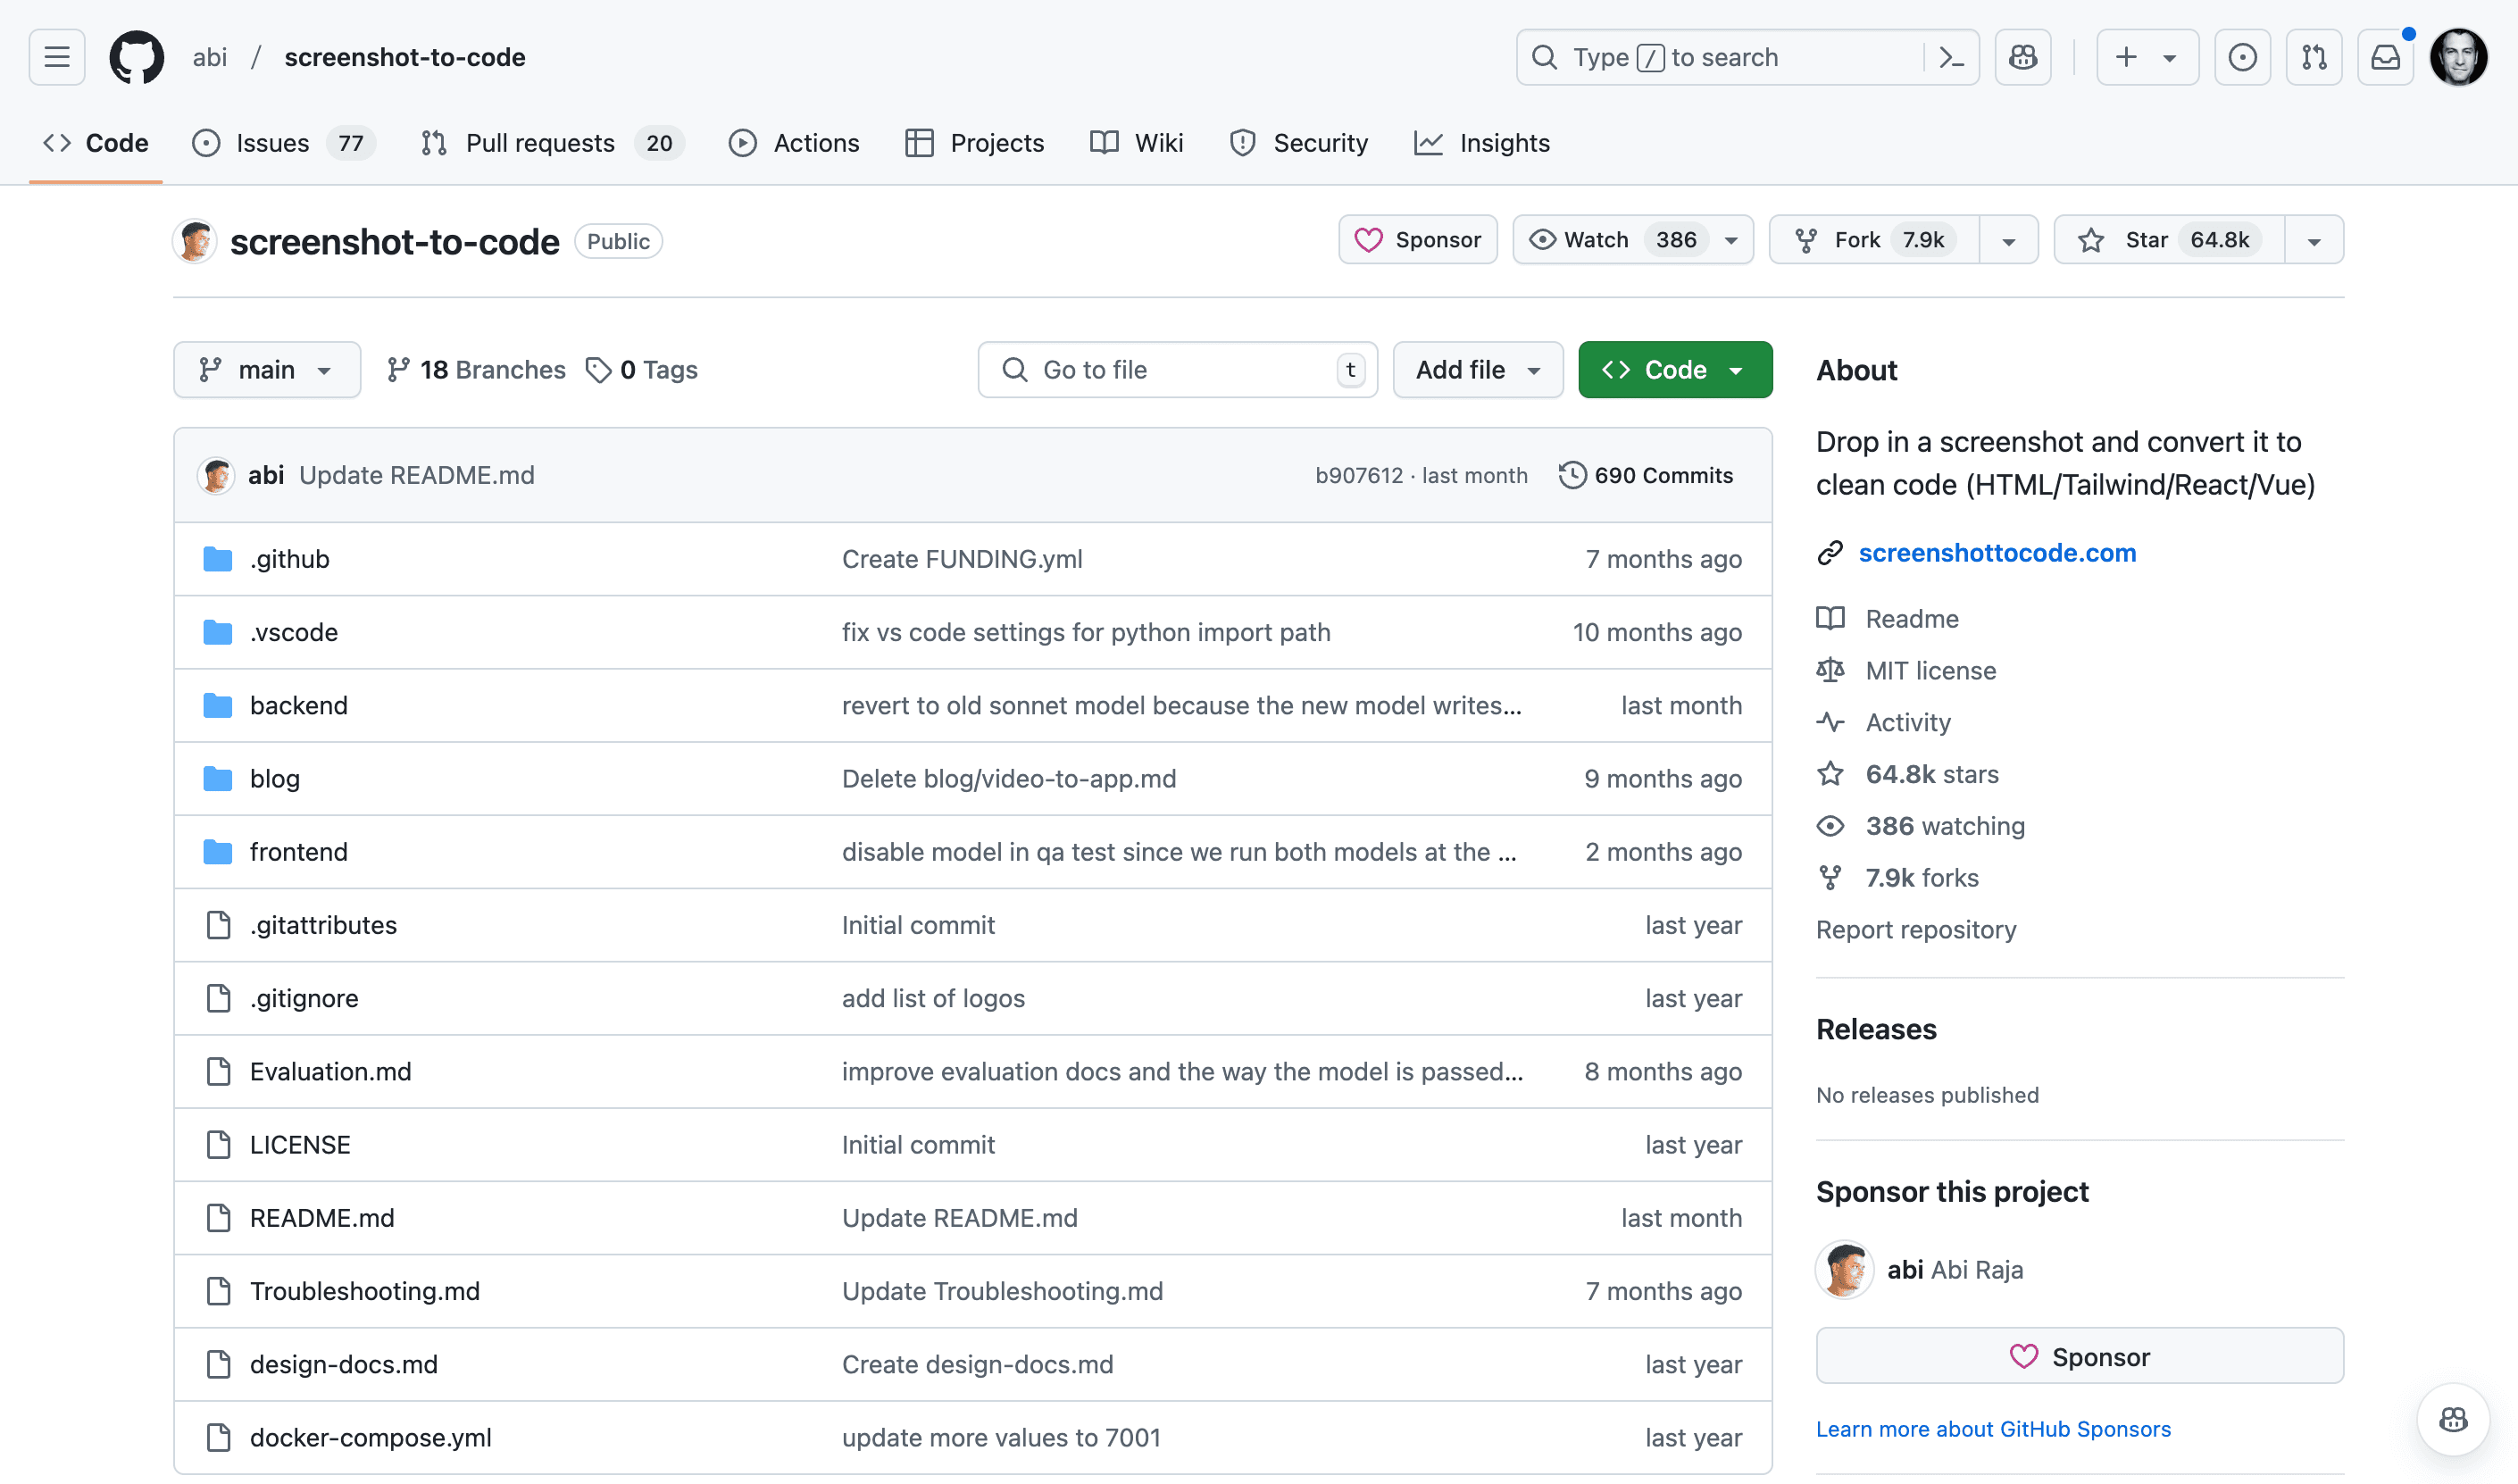Open the hamburger navigation menu
The height and width of the screenshot is (1484, 2518).
coord(57,57)
